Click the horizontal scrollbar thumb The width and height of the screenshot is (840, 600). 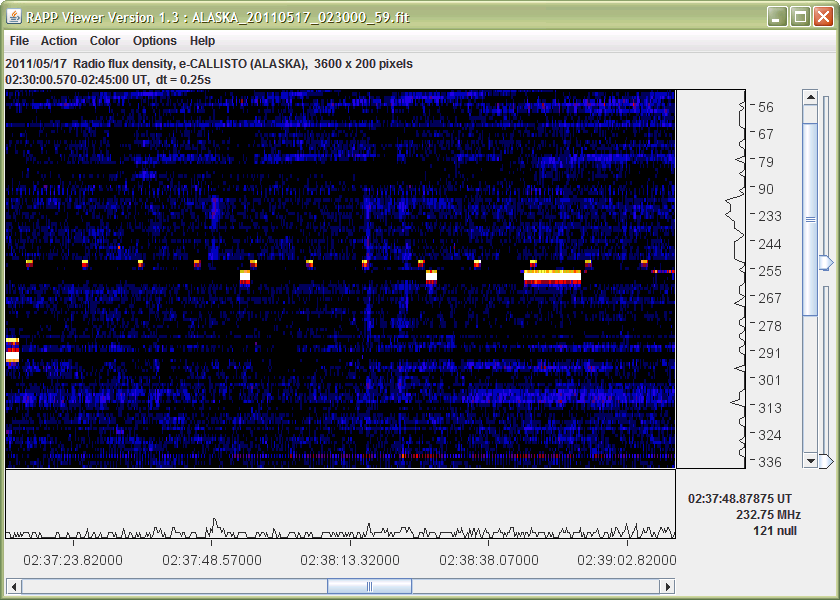369,587
